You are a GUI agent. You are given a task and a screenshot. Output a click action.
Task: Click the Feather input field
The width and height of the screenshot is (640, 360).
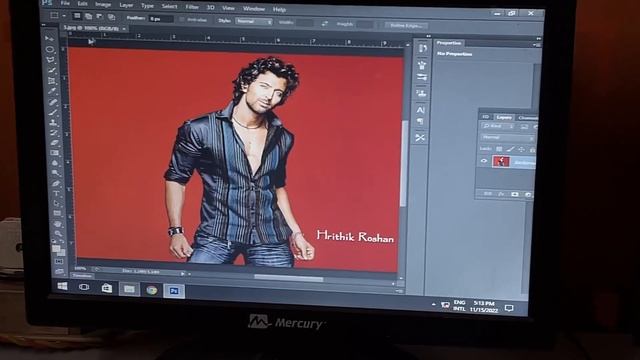coord(161,19)
